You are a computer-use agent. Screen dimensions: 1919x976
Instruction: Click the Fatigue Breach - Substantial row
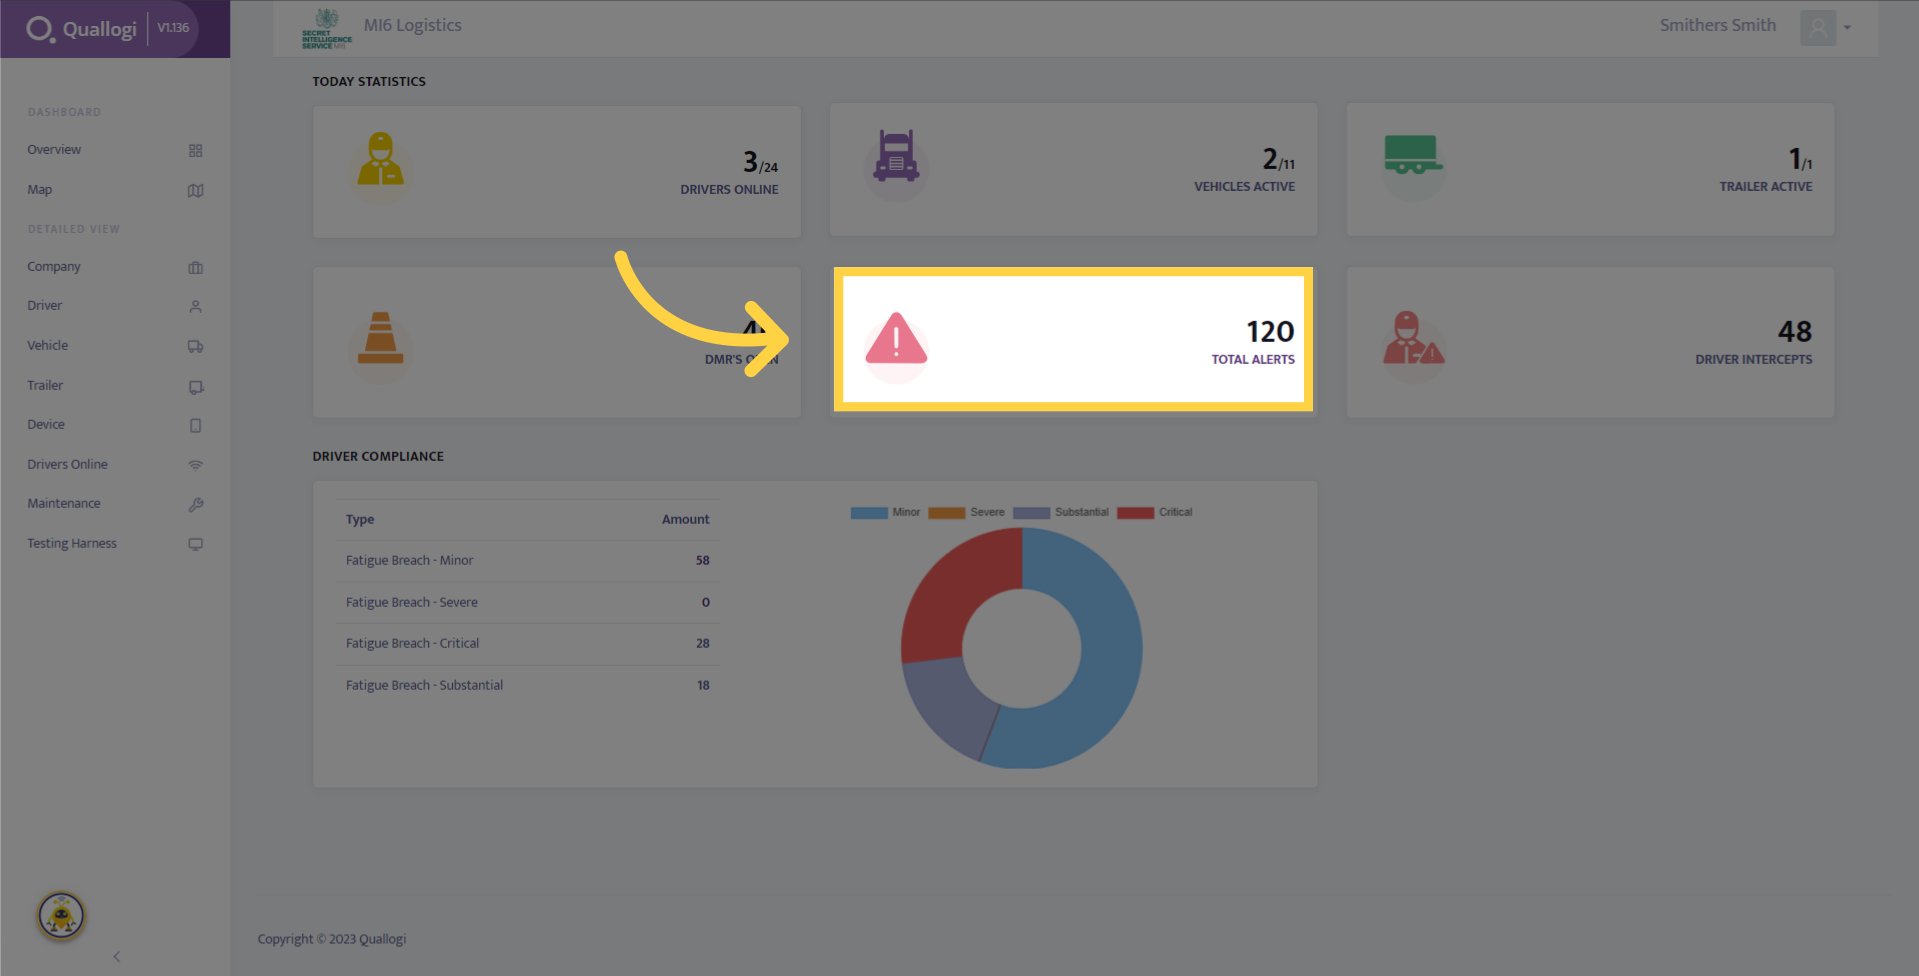pyautogui.click(x=527, y=686)
